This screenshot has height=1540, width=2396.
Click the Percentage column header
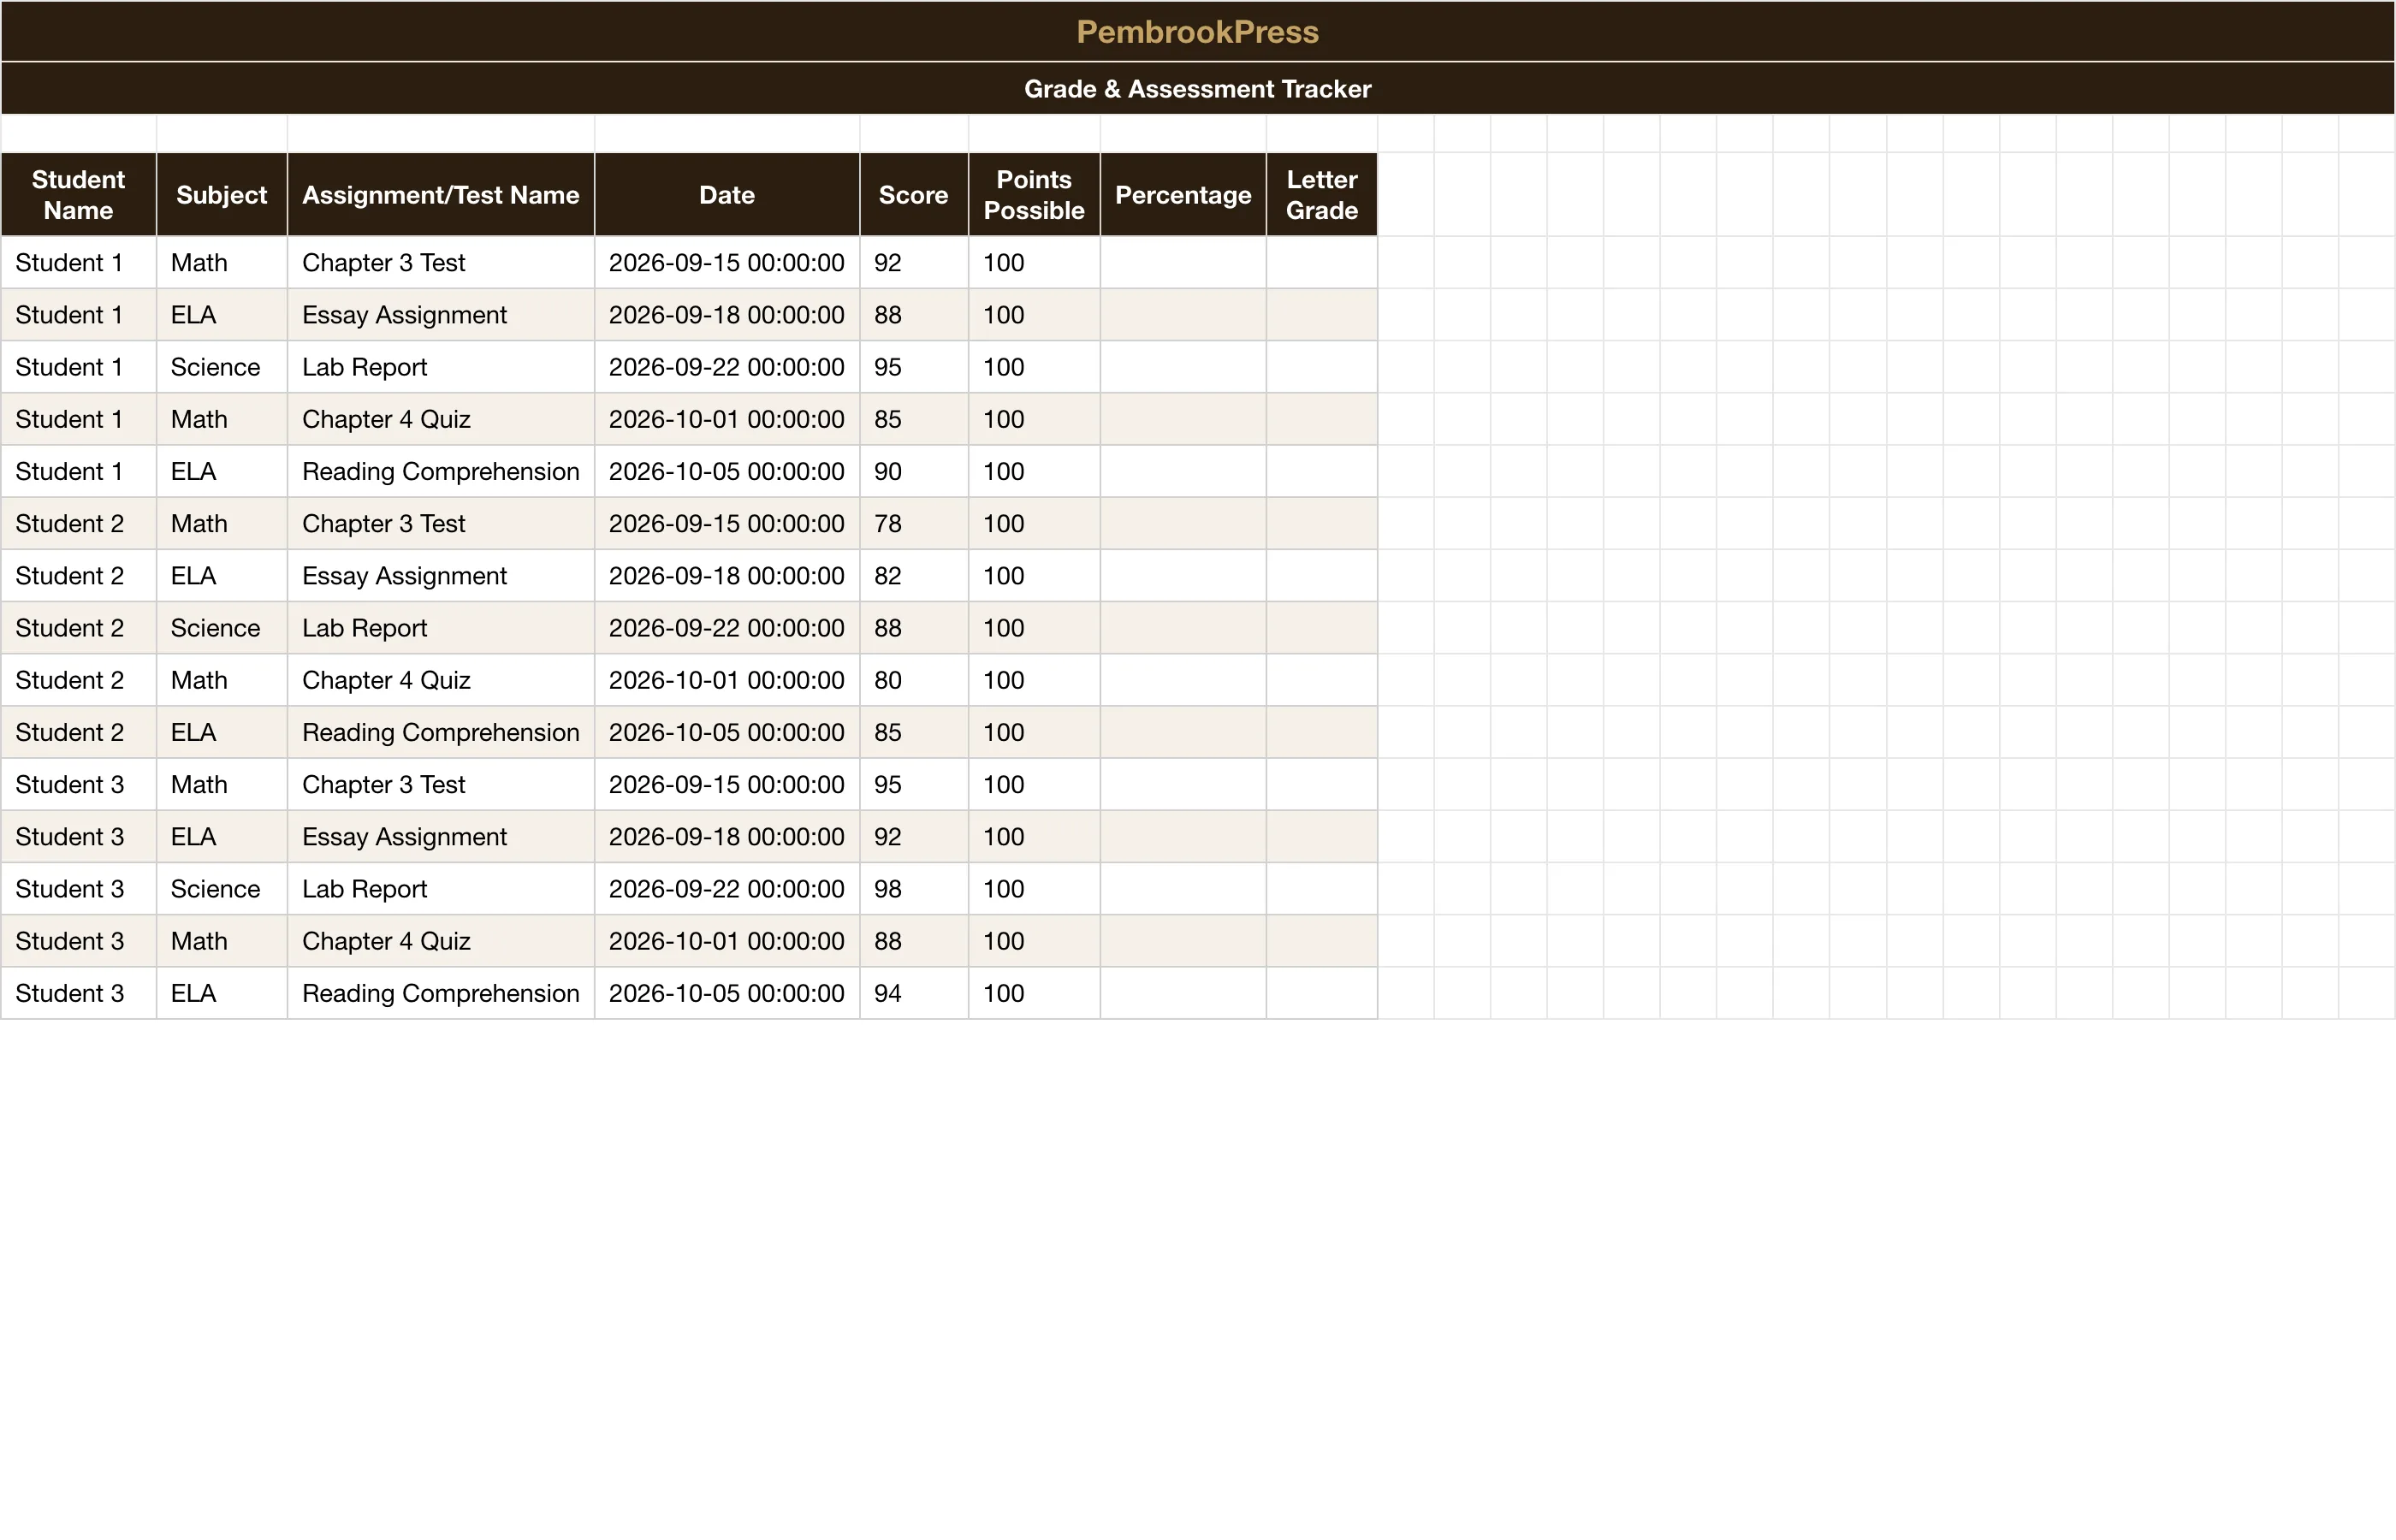tap(1183, 195)
